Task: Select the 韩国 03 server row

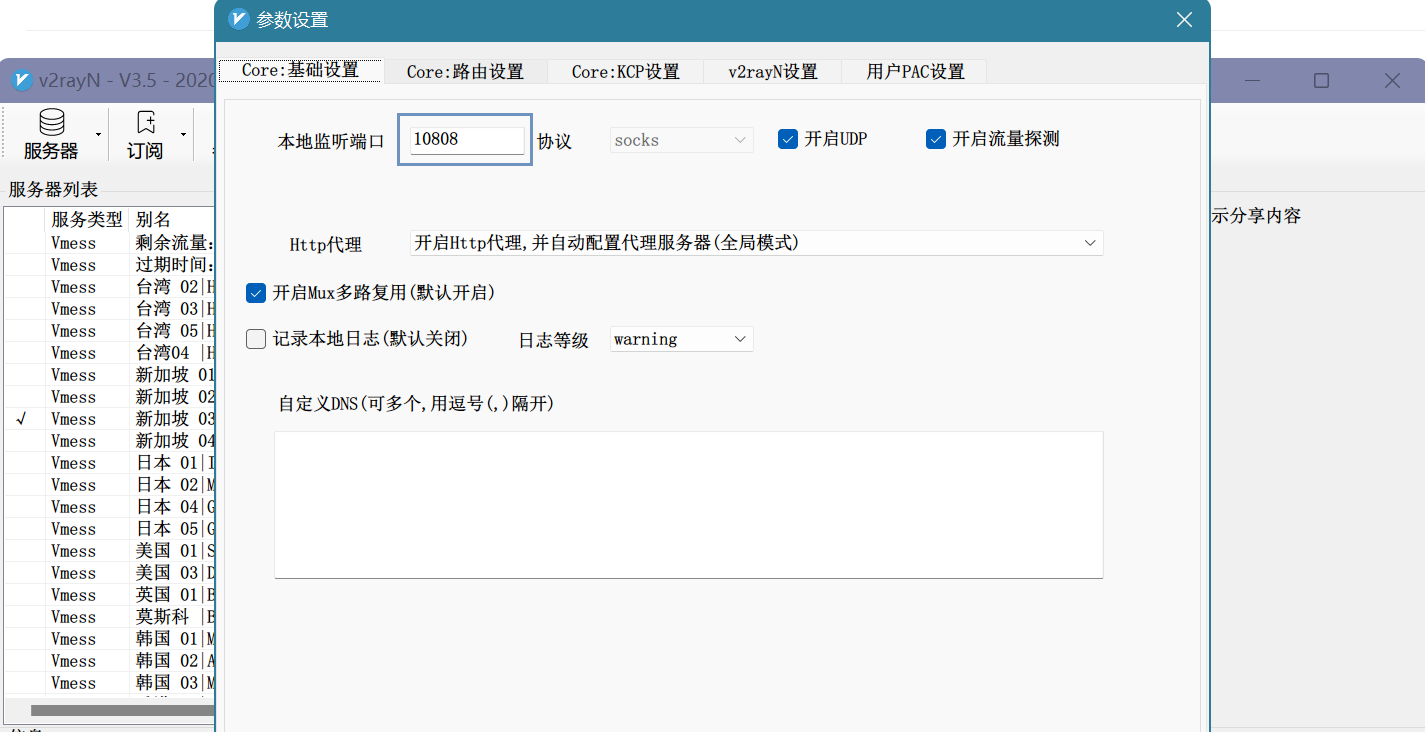Action: tap(110, 683)
